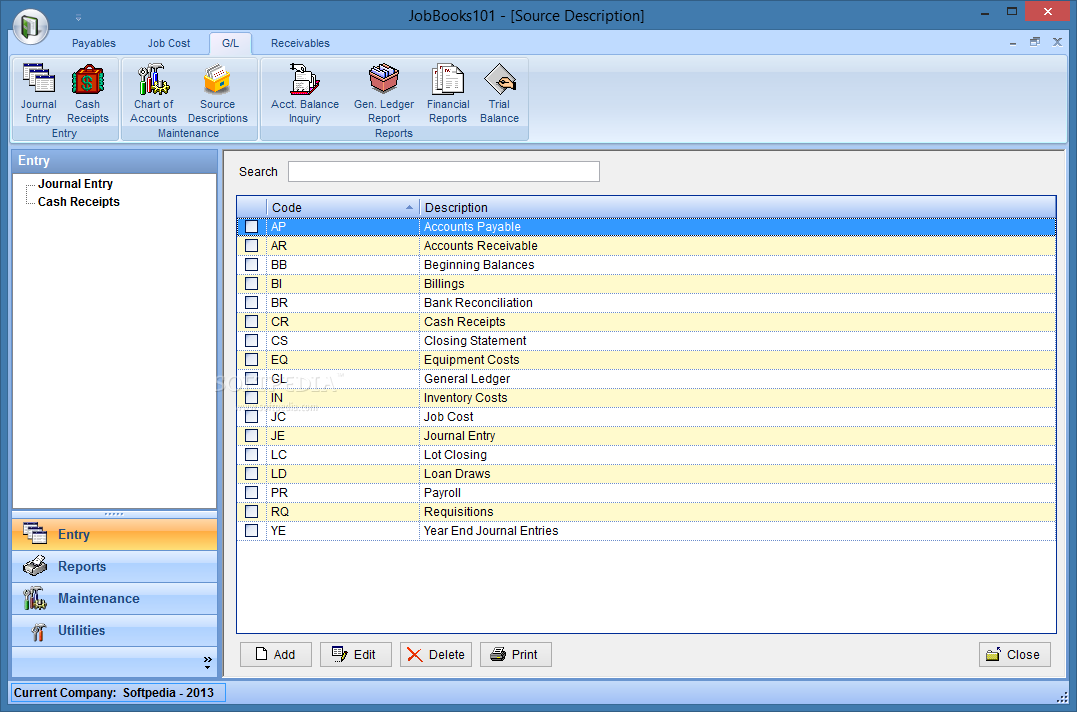Check the PR Payroll checkbox
The image size is (1077, 712).
pyautogui.click(x=251, y=492)
